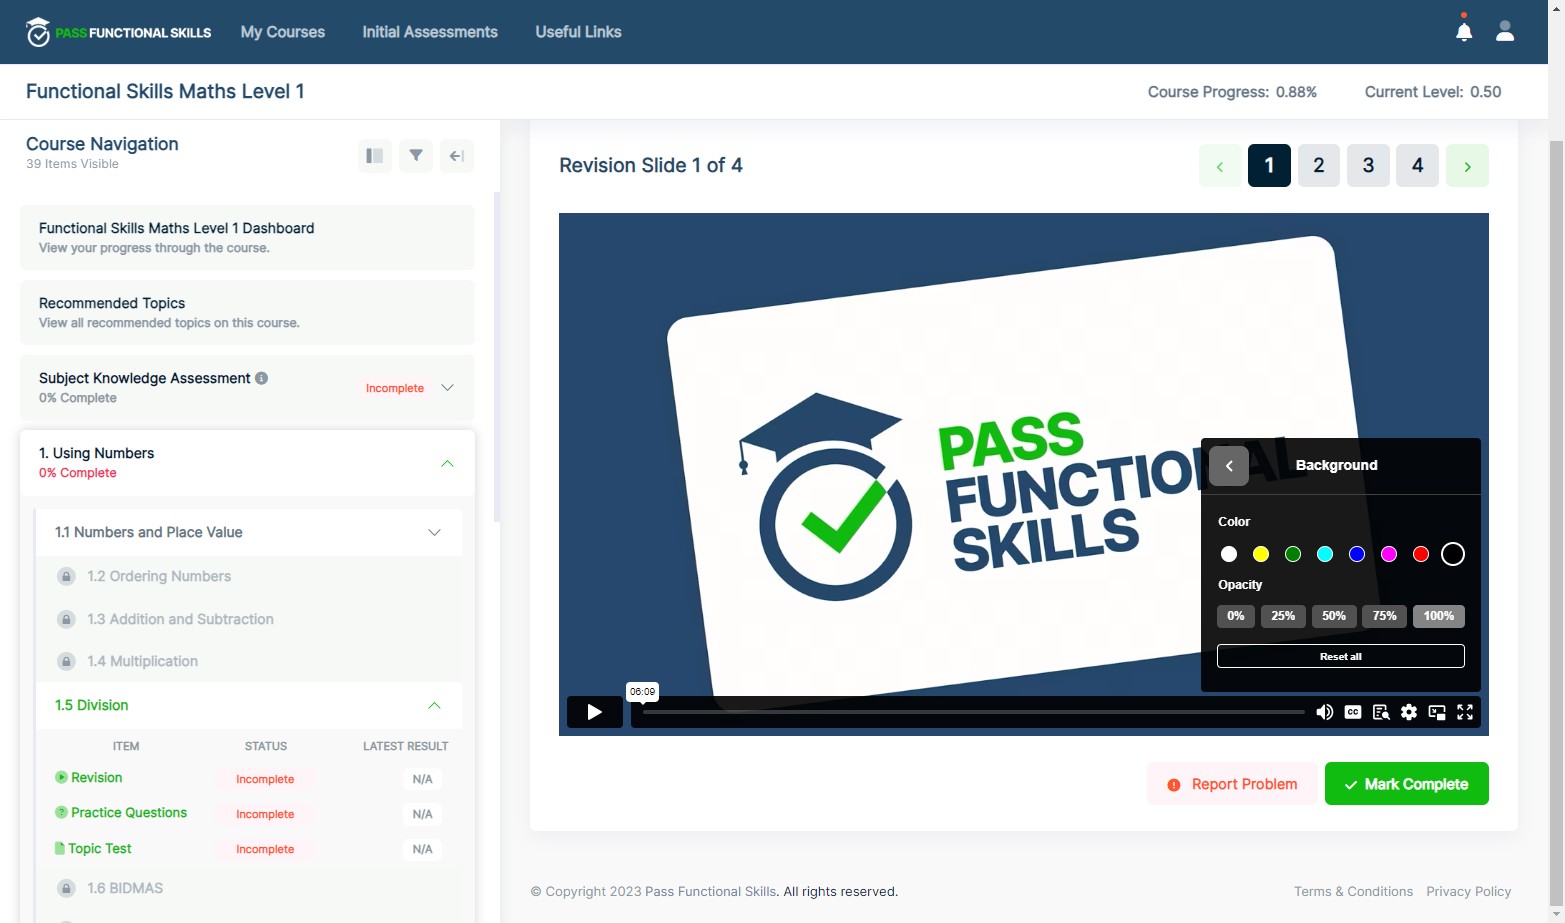Choose the white background color swatch

pos(1229,554)
